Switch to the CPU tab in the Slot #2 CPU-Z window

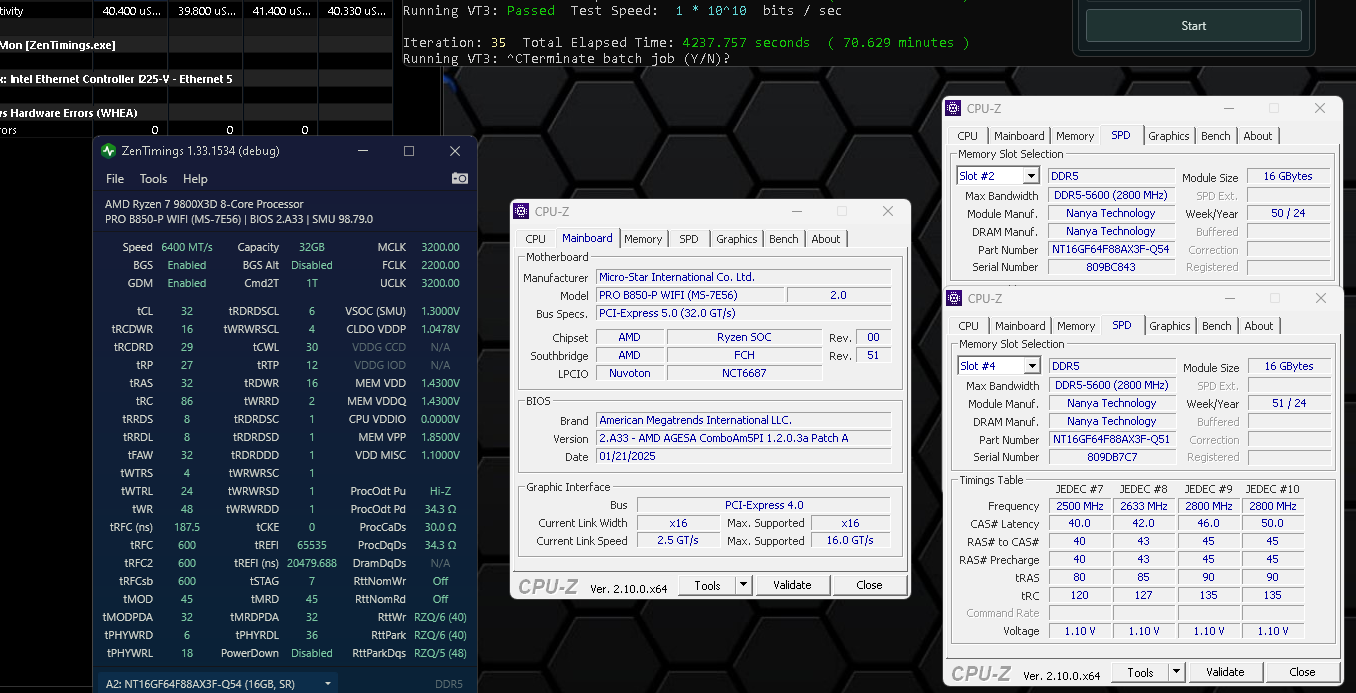point(968,136)
